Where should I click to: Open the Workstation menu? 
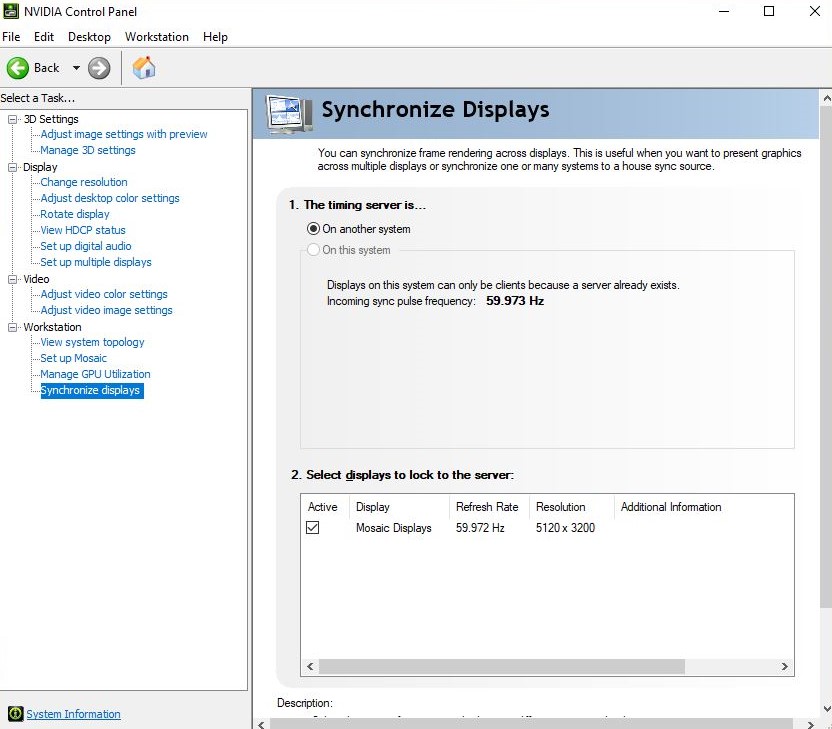[x=157, y=37]
